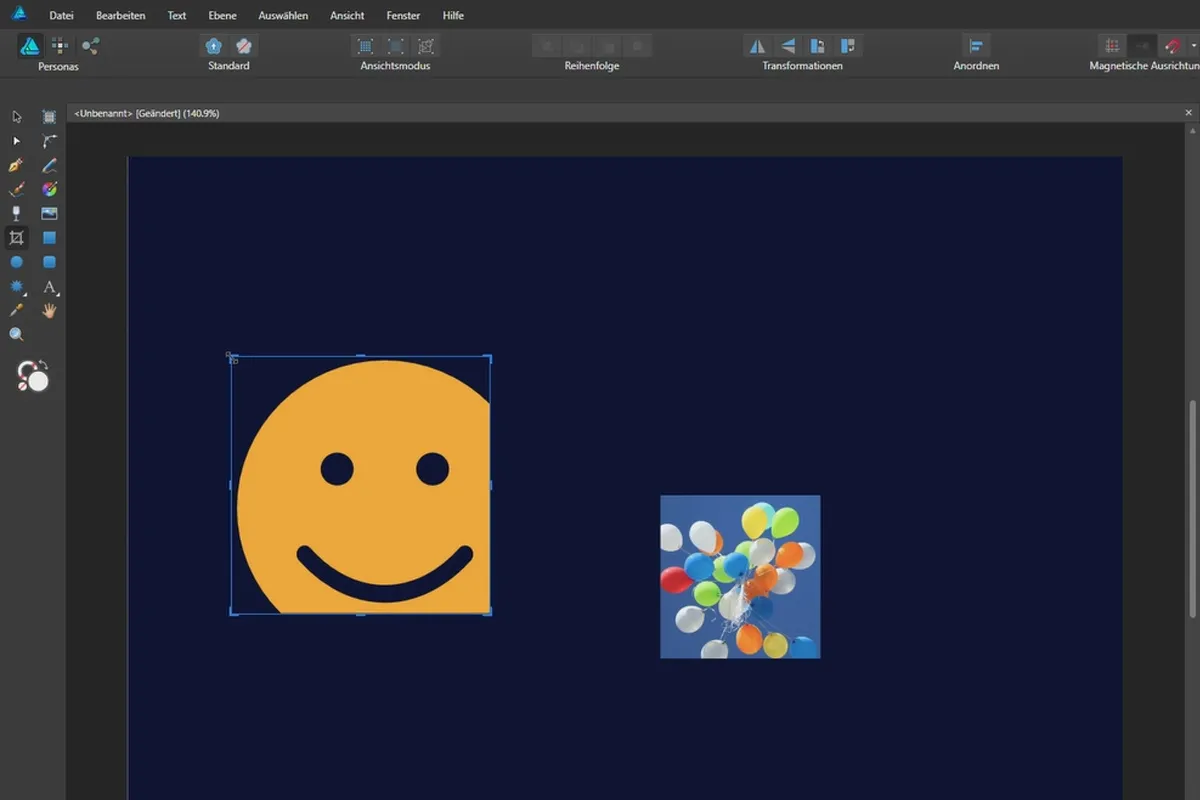Image resolution: width=1200 pixels, height=800 pixels.
Task: Open the Ebene menu
Action: click(223, 16)
